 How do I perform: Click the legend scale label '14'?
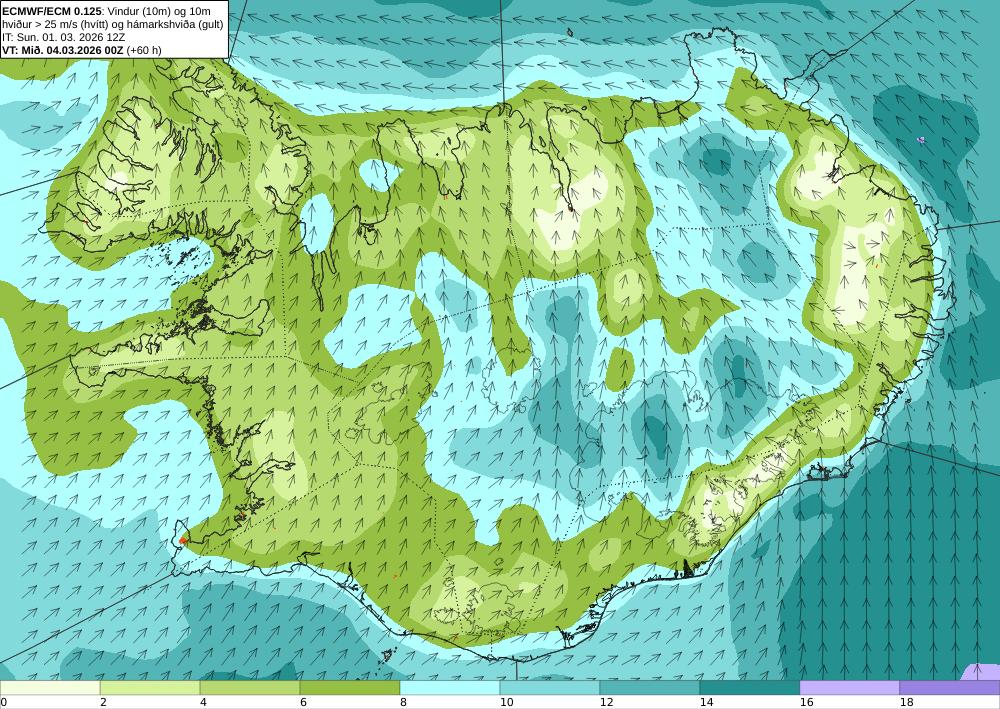[706, 703]
